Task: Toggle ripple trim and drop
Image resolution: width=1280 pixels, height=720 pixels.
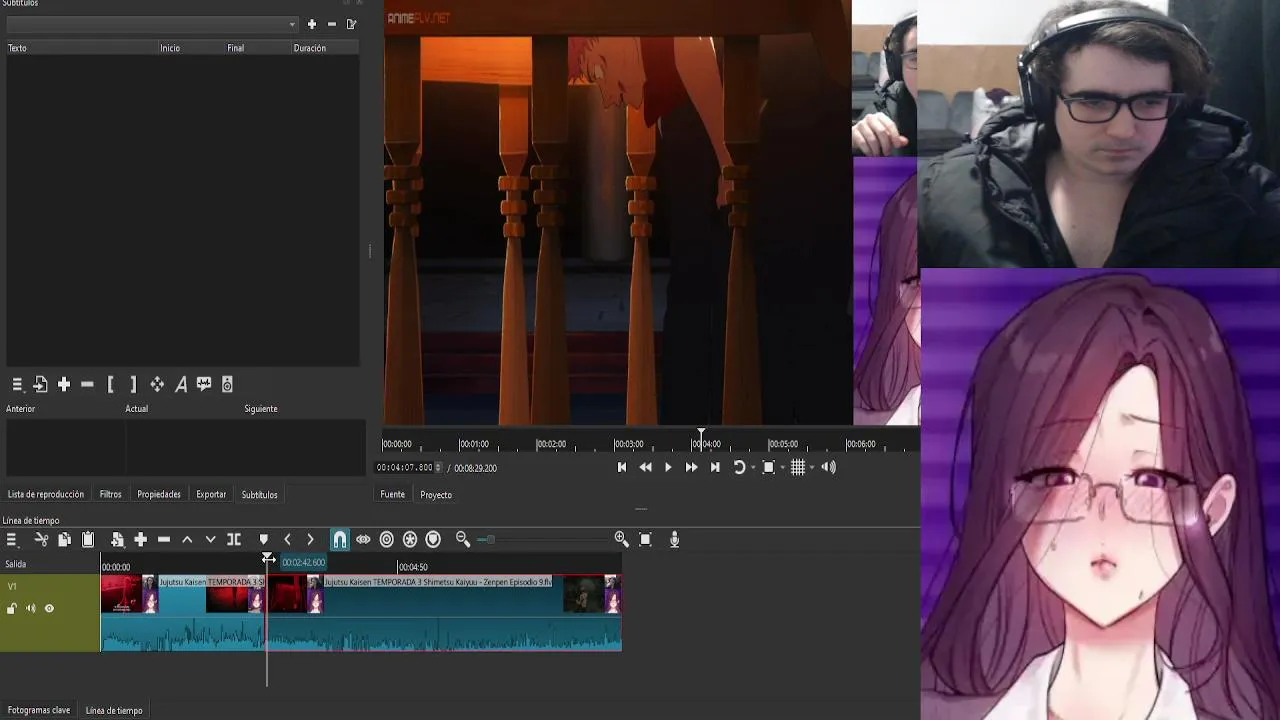Action: 387,539
